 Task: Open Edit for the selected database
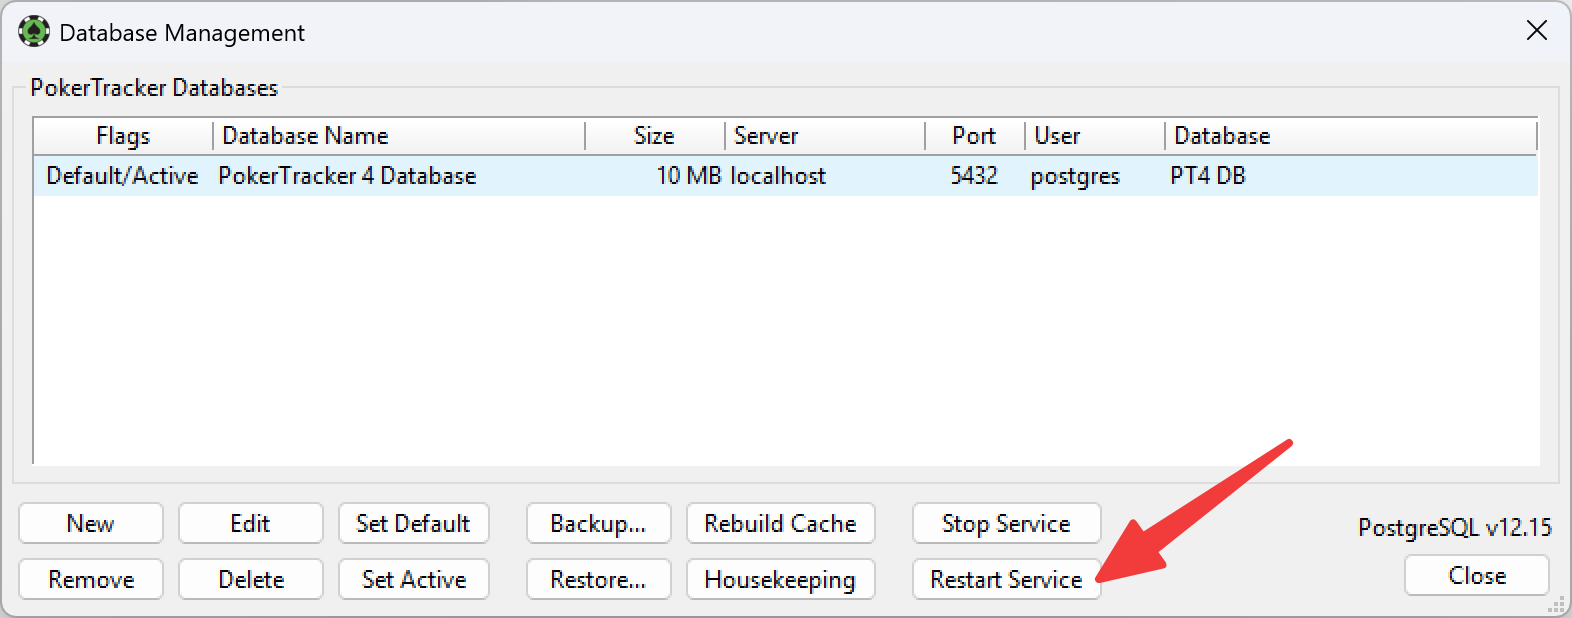click(x=251, y=523)
